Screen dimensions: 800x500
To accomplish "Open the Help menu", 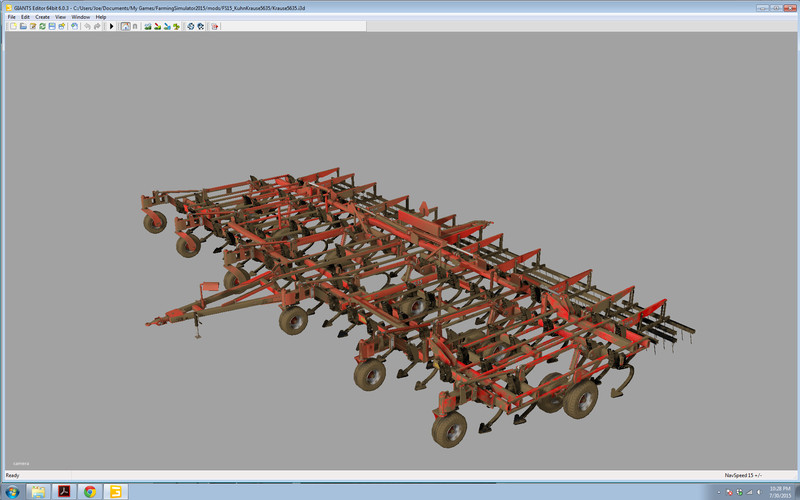I will pyautogui.click(x=101, y=17).
